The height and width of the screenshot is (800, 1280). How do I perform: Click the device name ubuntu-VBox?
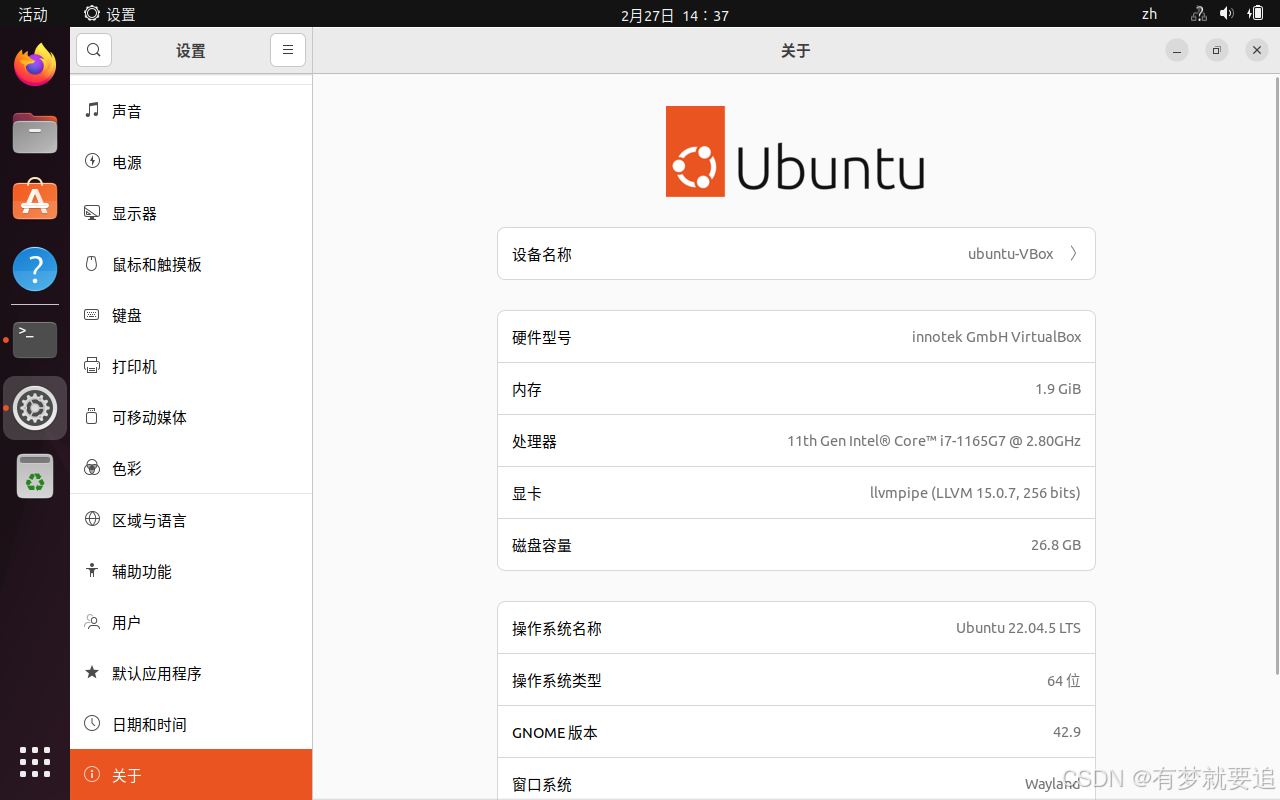(1010, 254)
